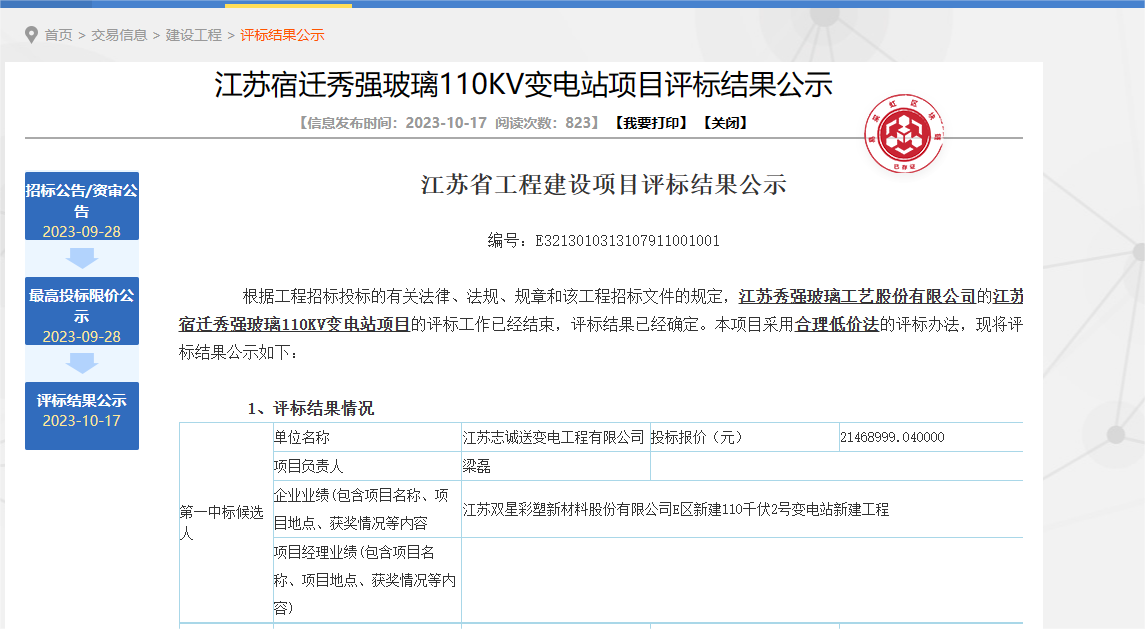Click the underlined 江苏秀强玻璃工艺股份有限公司 text

tap(857, 297)
